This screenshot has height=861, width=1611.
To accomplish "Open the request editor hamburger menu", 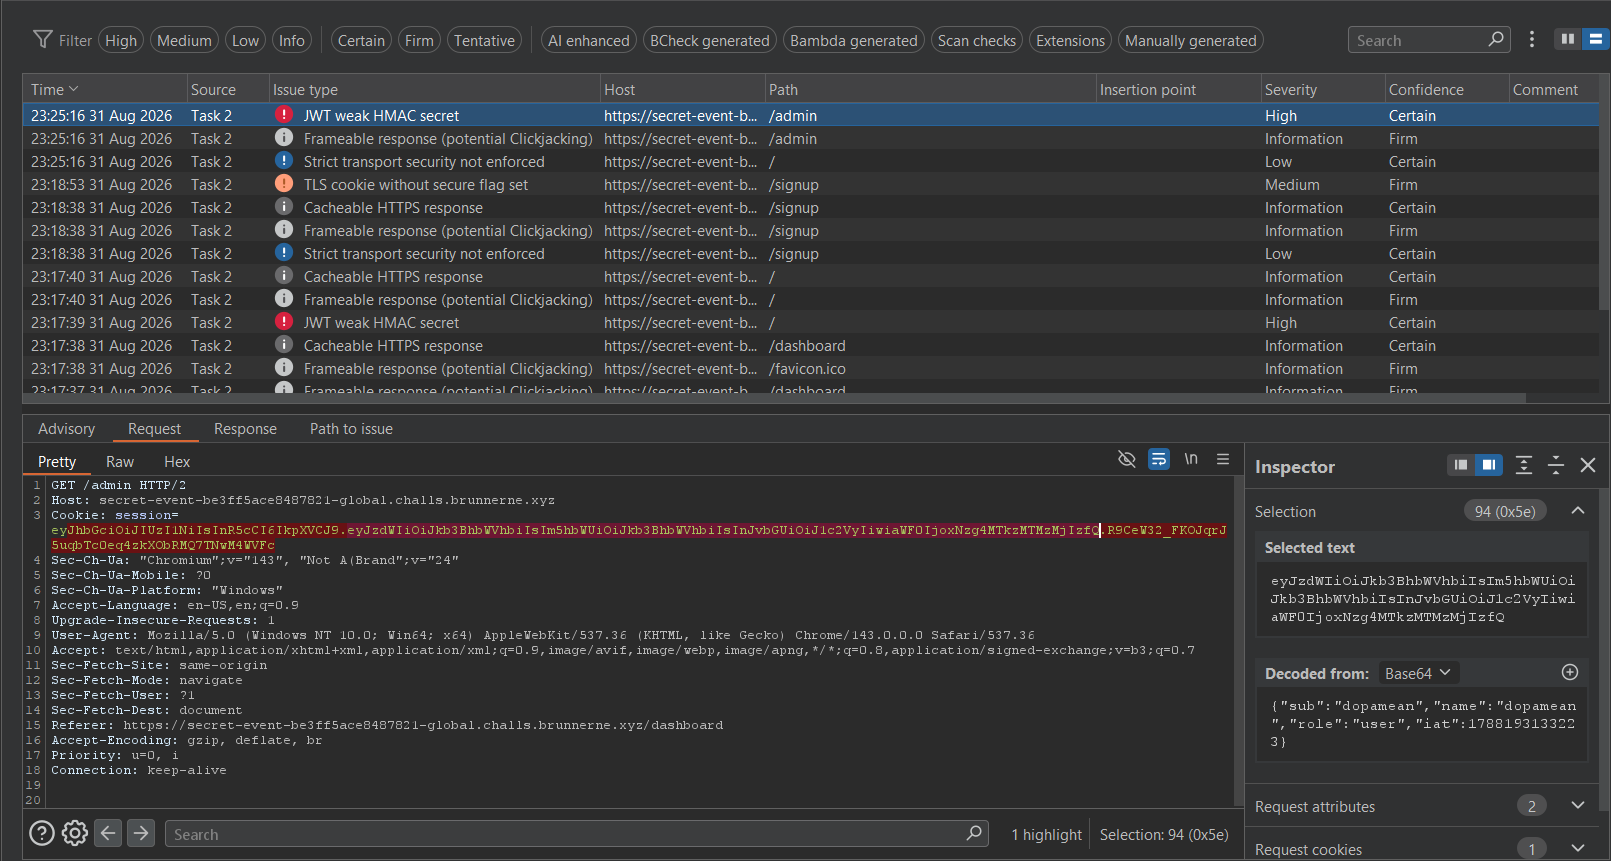I will click(1223, 459).
